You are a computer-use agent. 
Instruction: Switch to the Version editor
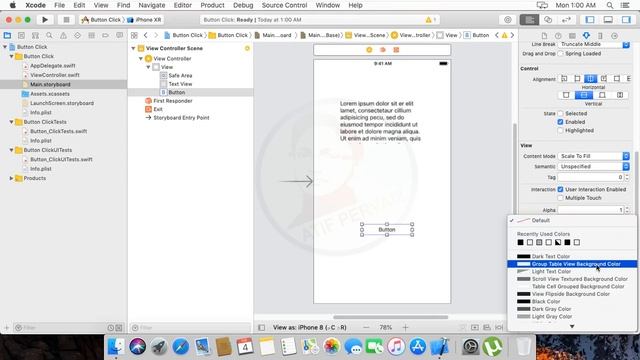[x=567, y=20]
